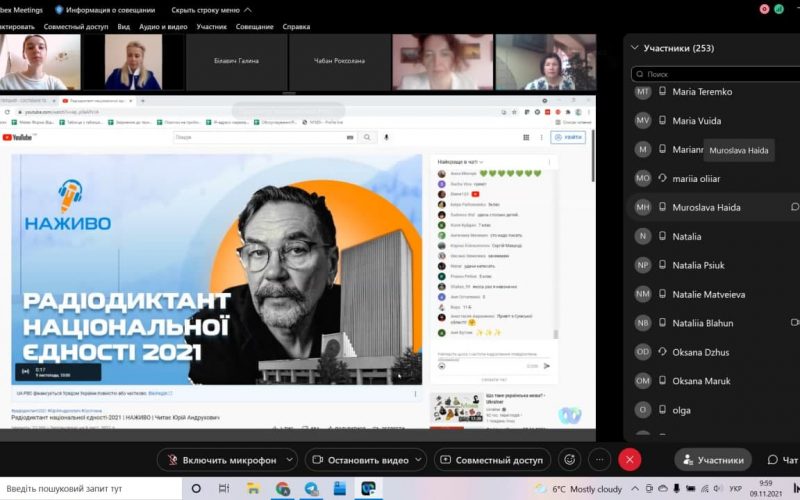Toggle camera with Остановить видео

pyautogui.click(x=359, y=460)
